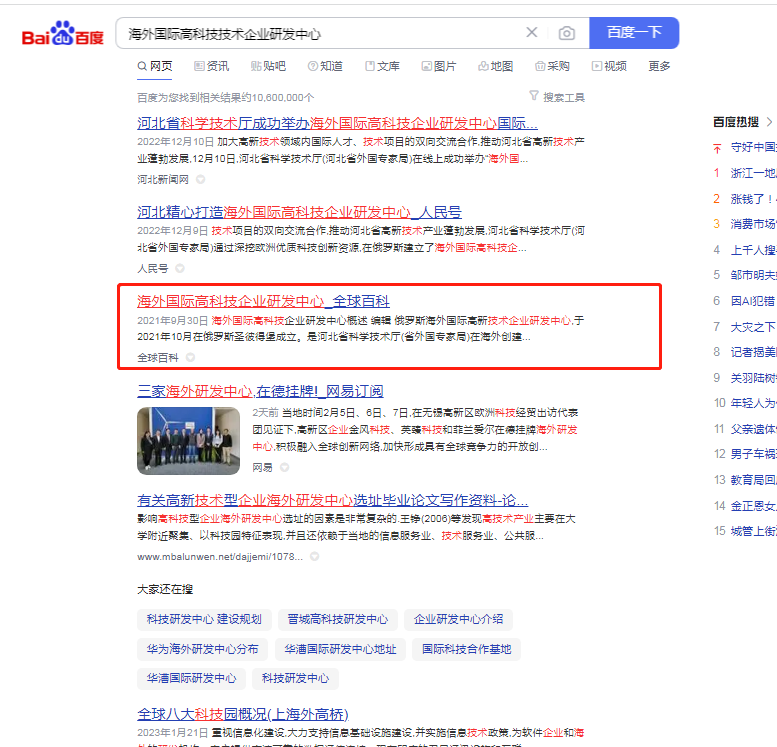Open hot search item 12 男子车祸
The height and width of the screenshot is (747, 777).
753,454
